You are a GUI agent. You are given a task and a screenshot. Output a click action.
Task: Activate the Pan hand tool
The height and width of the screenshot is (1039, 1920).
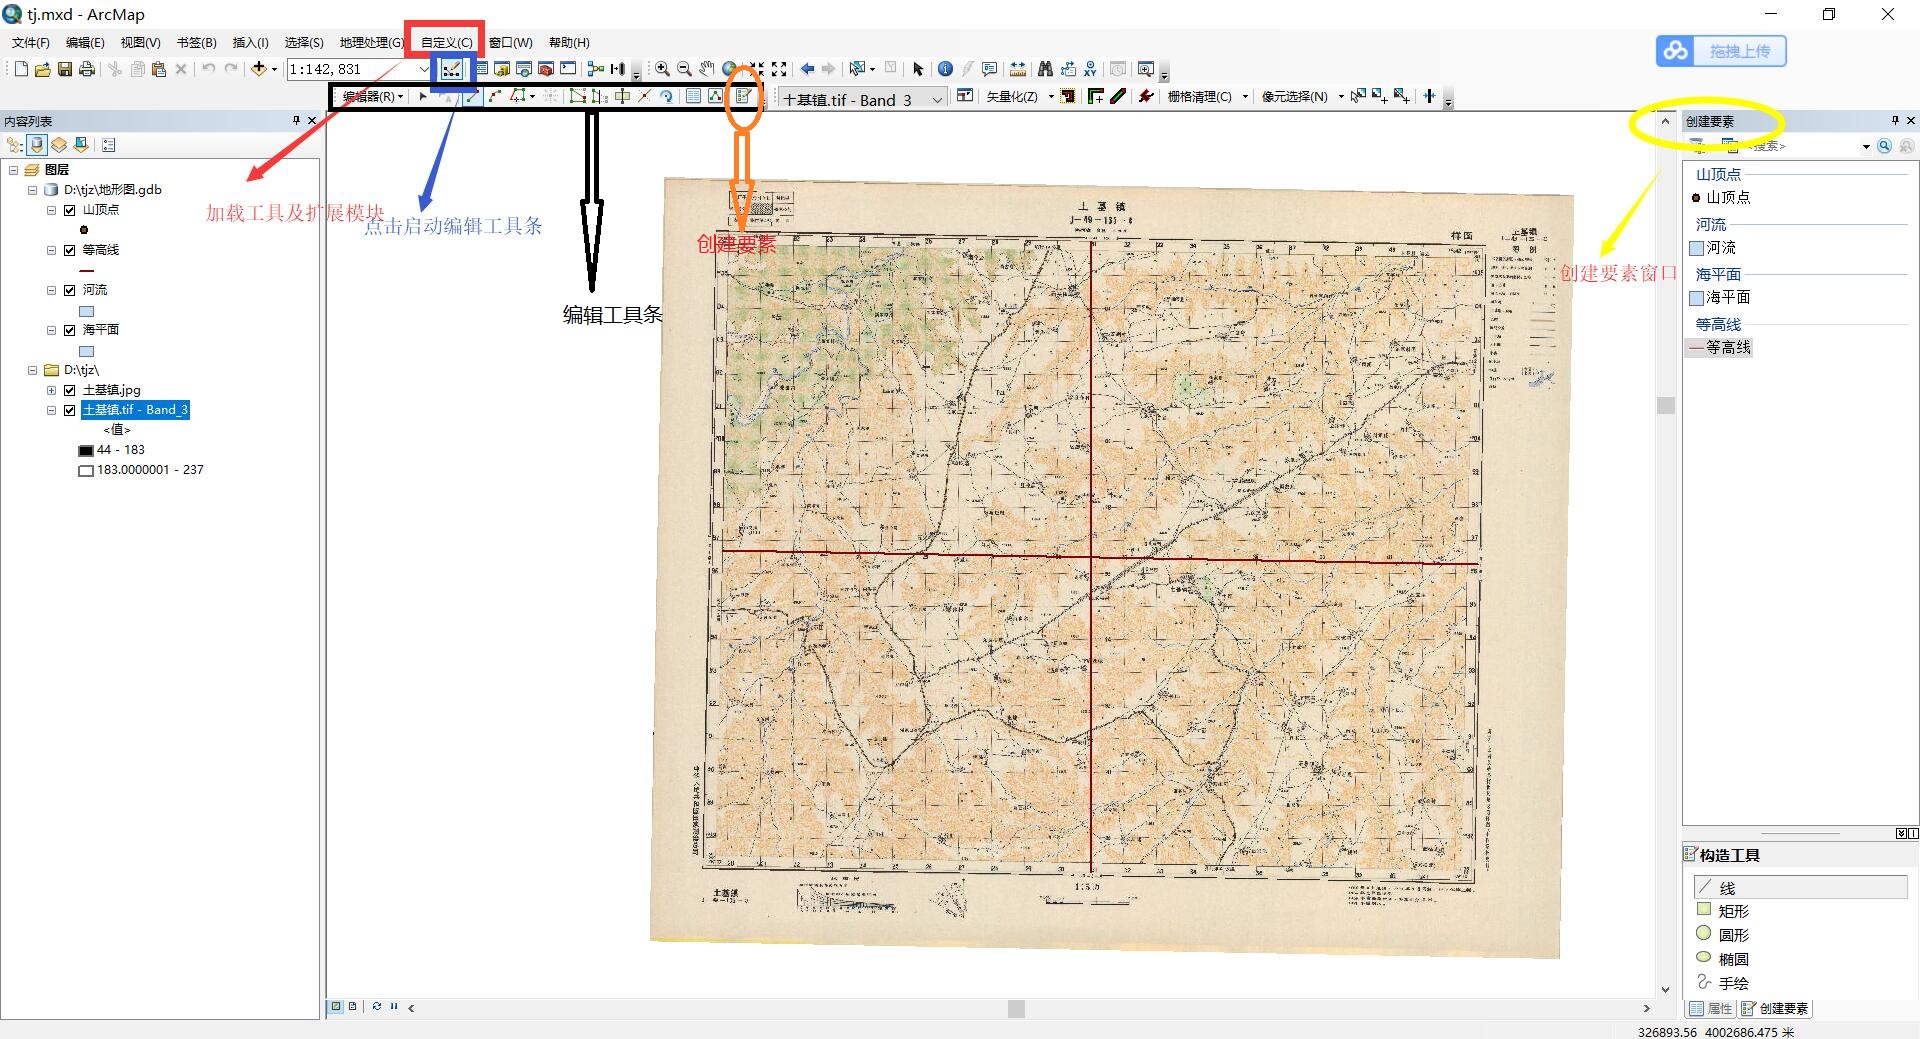(706, 69)
